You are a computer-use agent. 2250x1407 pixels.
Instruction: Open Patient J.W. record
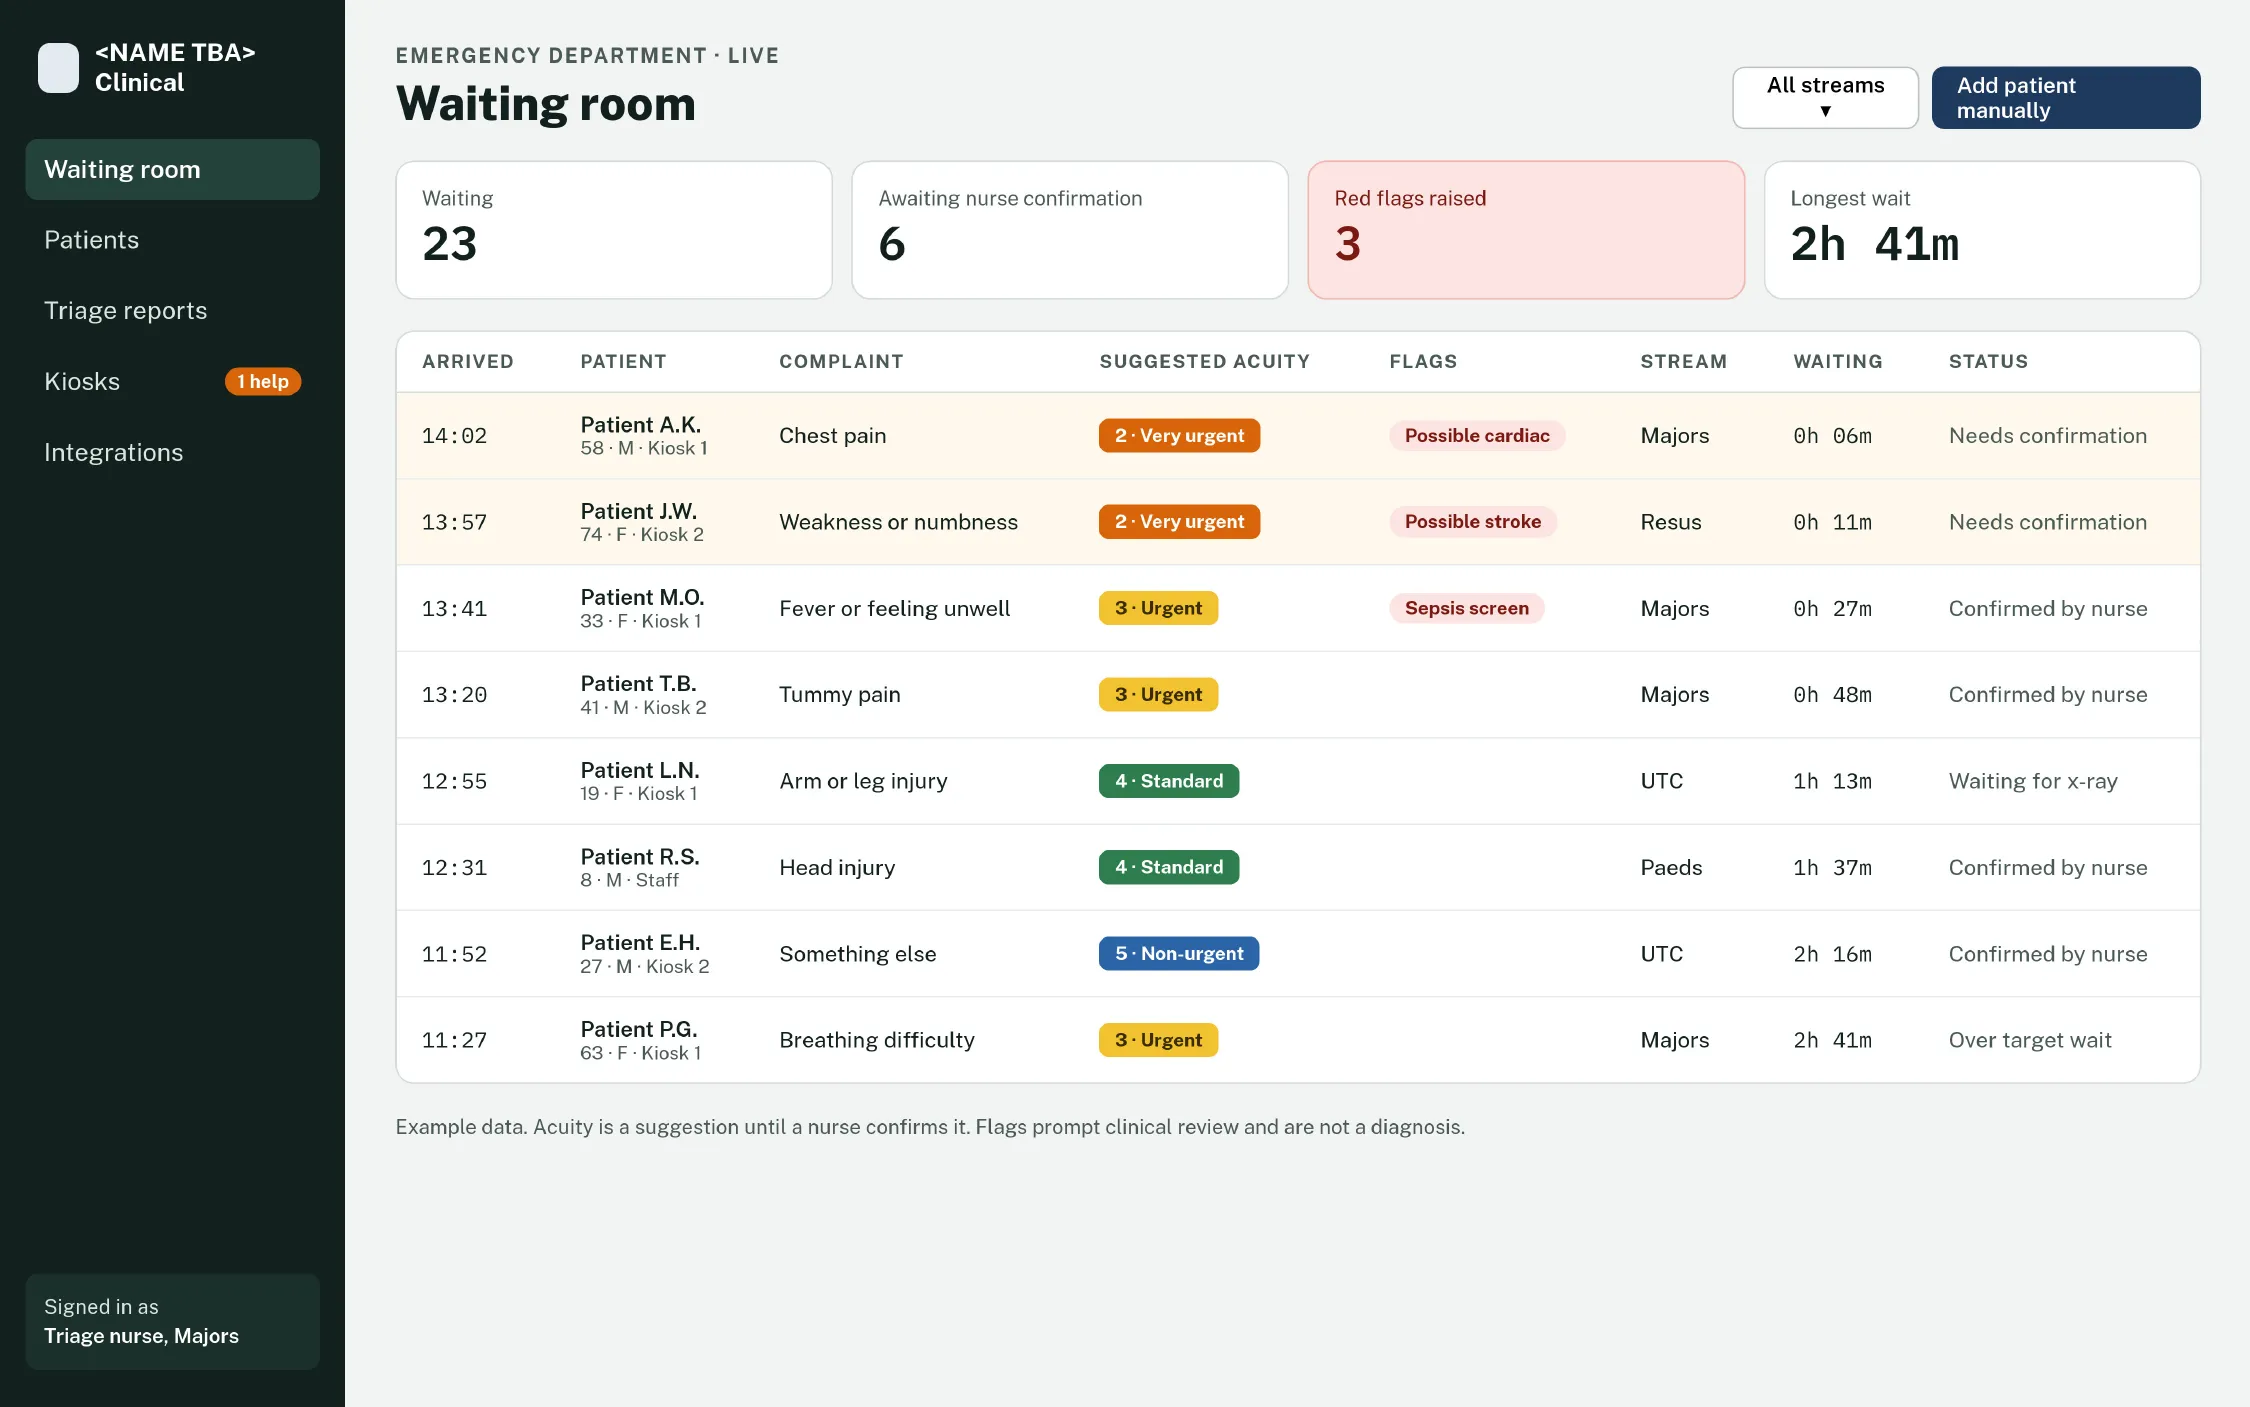pyautogui.click(x=1298, y=522)
